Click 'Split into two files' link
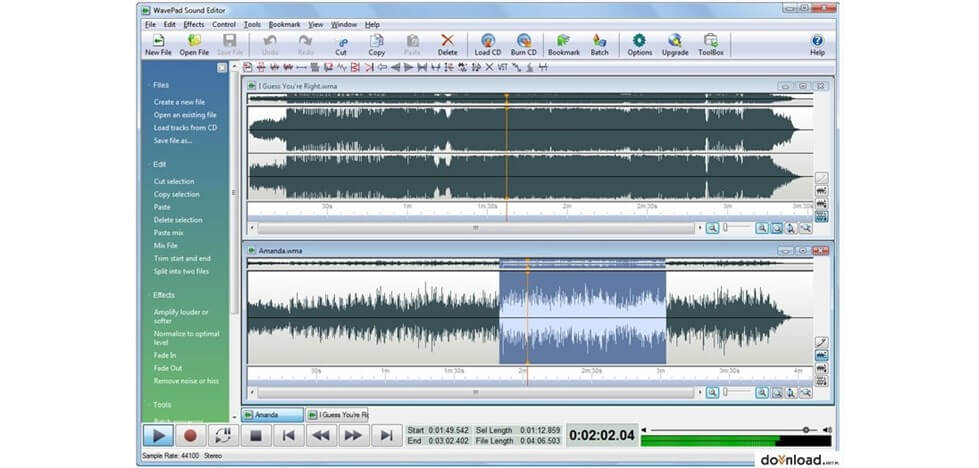Image resolution: width=979 pixels, height=468 pixels. (181, 271)
